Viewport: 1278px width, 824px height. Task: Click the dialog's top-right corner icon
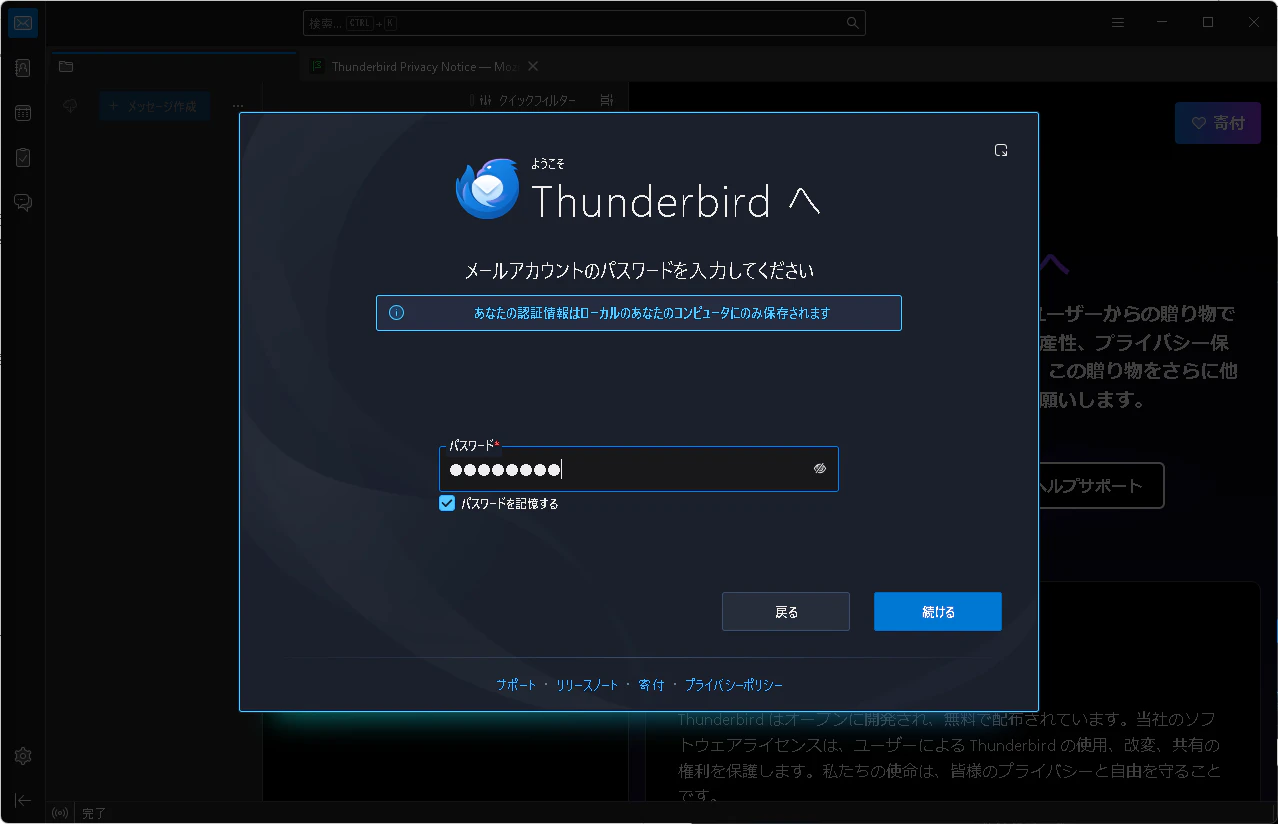[1001, 150]
